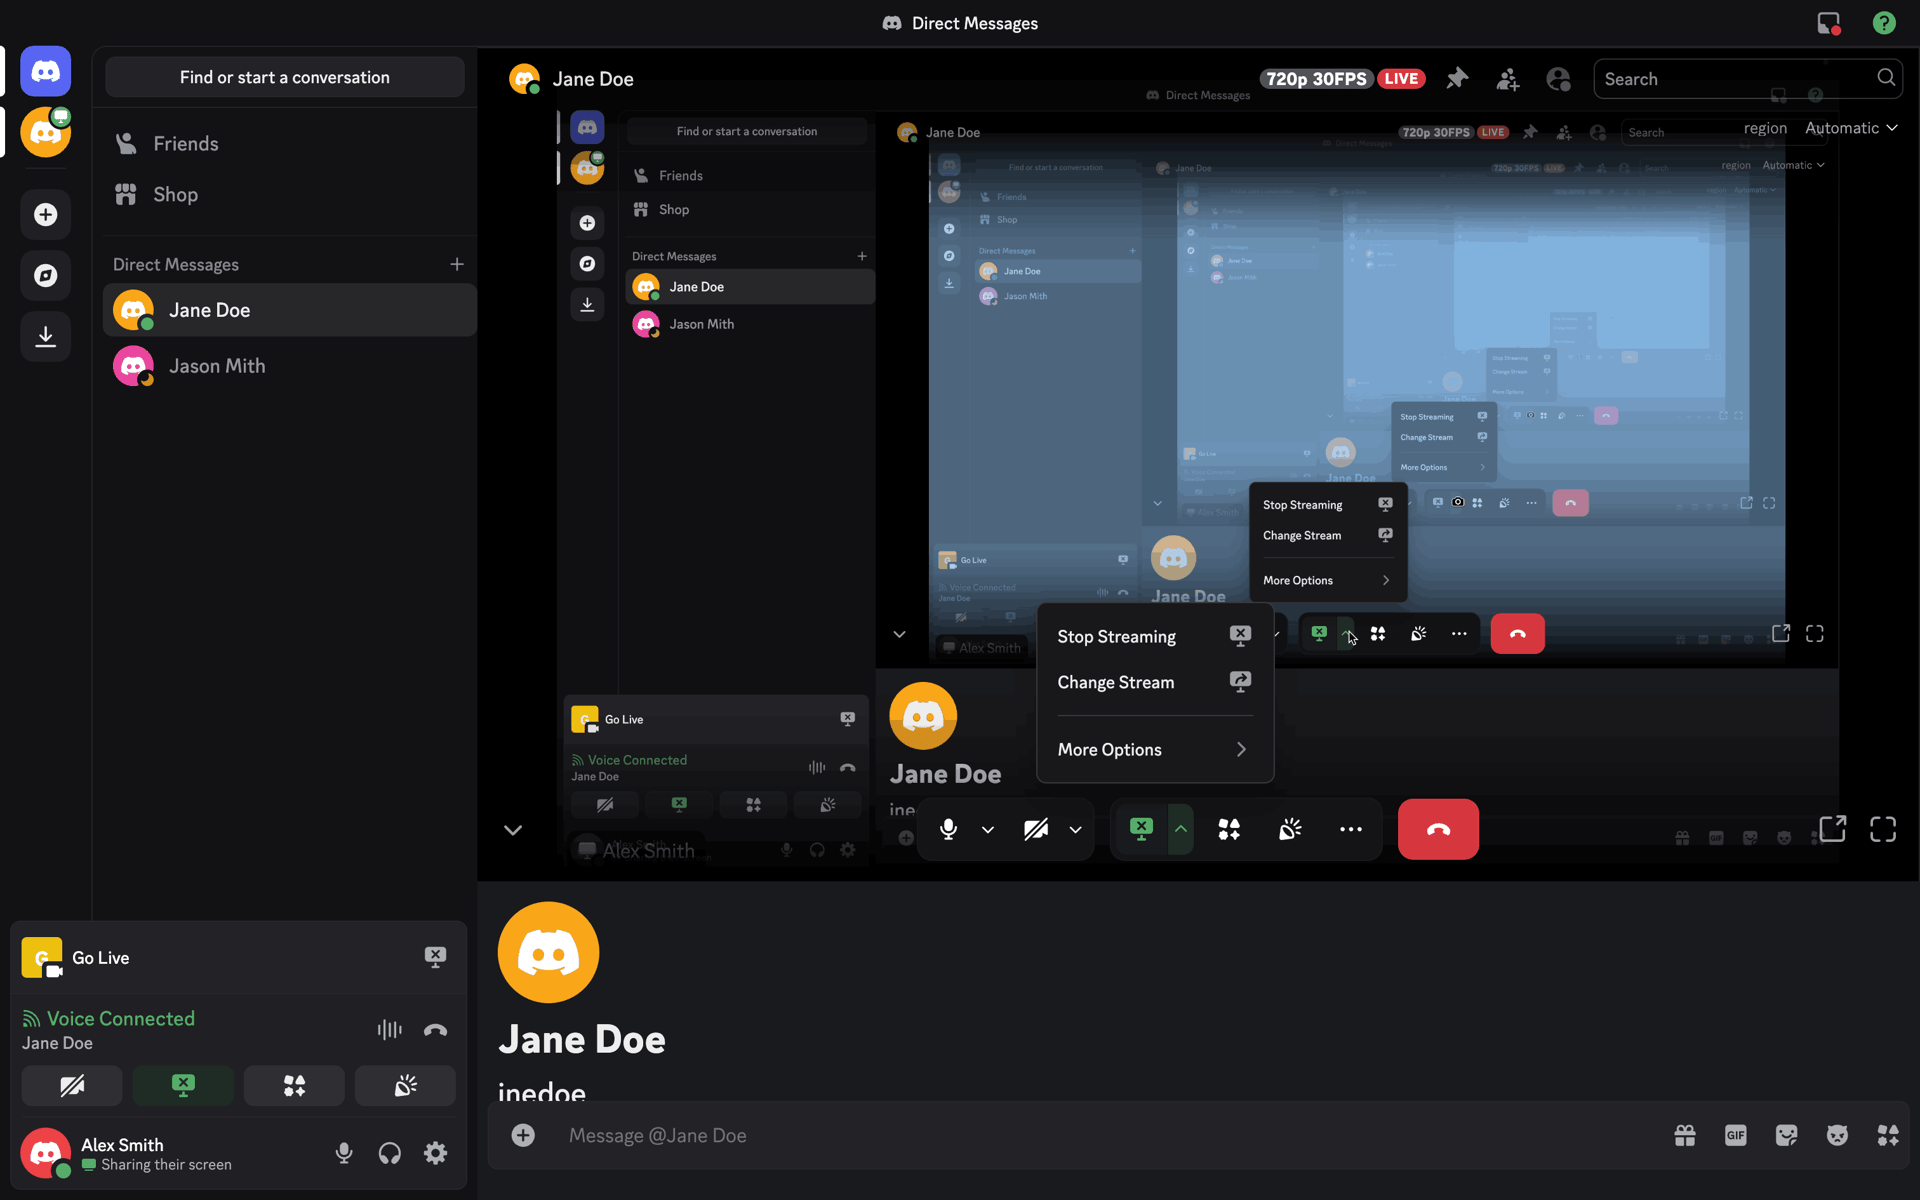The image size is (1920, 1200).
Task: Start activity from call controls
Action: [1229, 829]
